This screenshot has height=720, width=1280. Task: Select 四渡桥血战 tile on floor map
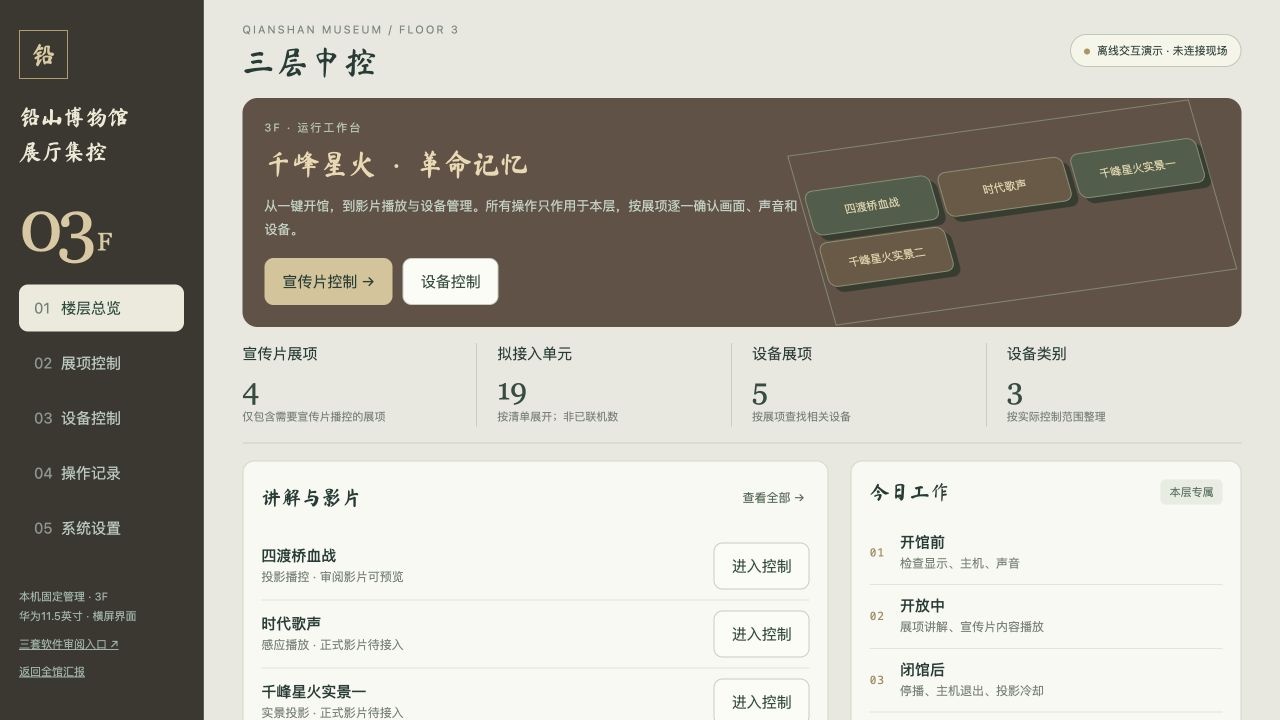point(872,205)
